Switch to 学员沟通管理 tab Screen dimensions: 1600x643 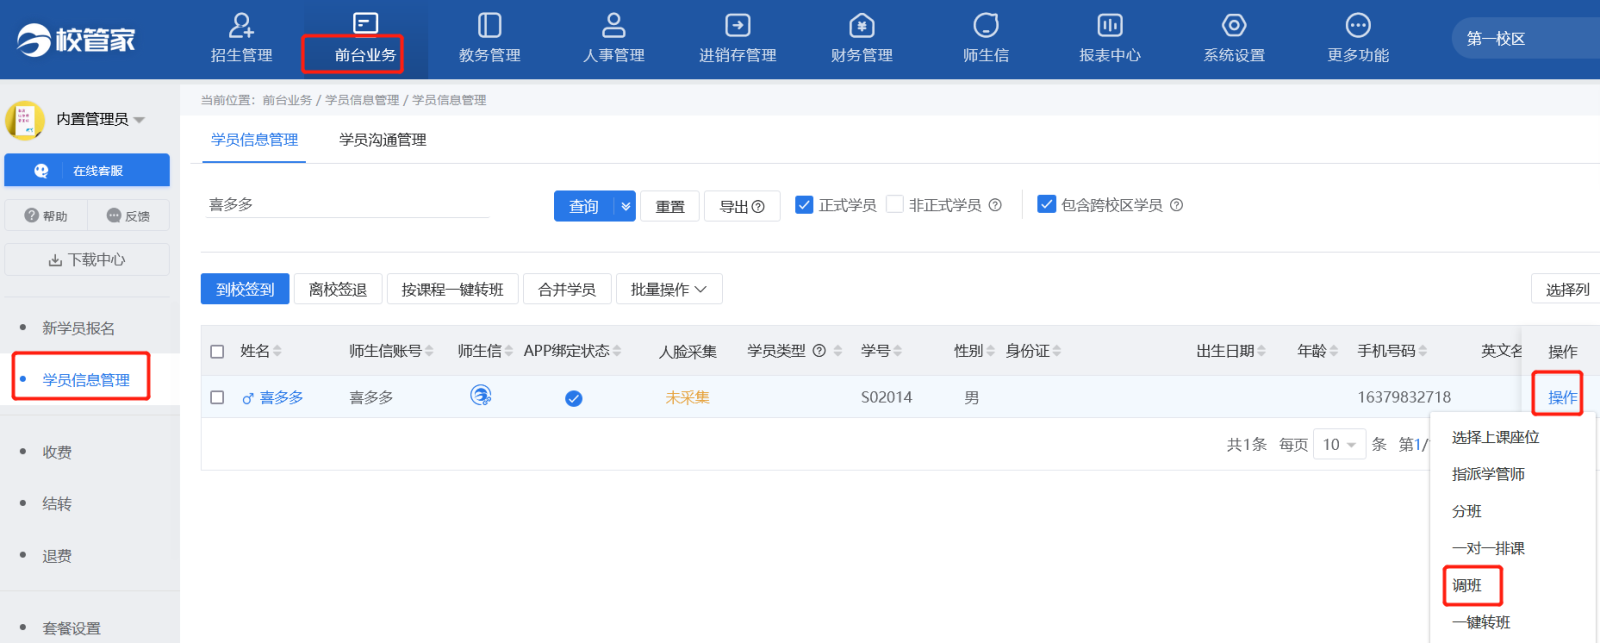click(383, 140)
